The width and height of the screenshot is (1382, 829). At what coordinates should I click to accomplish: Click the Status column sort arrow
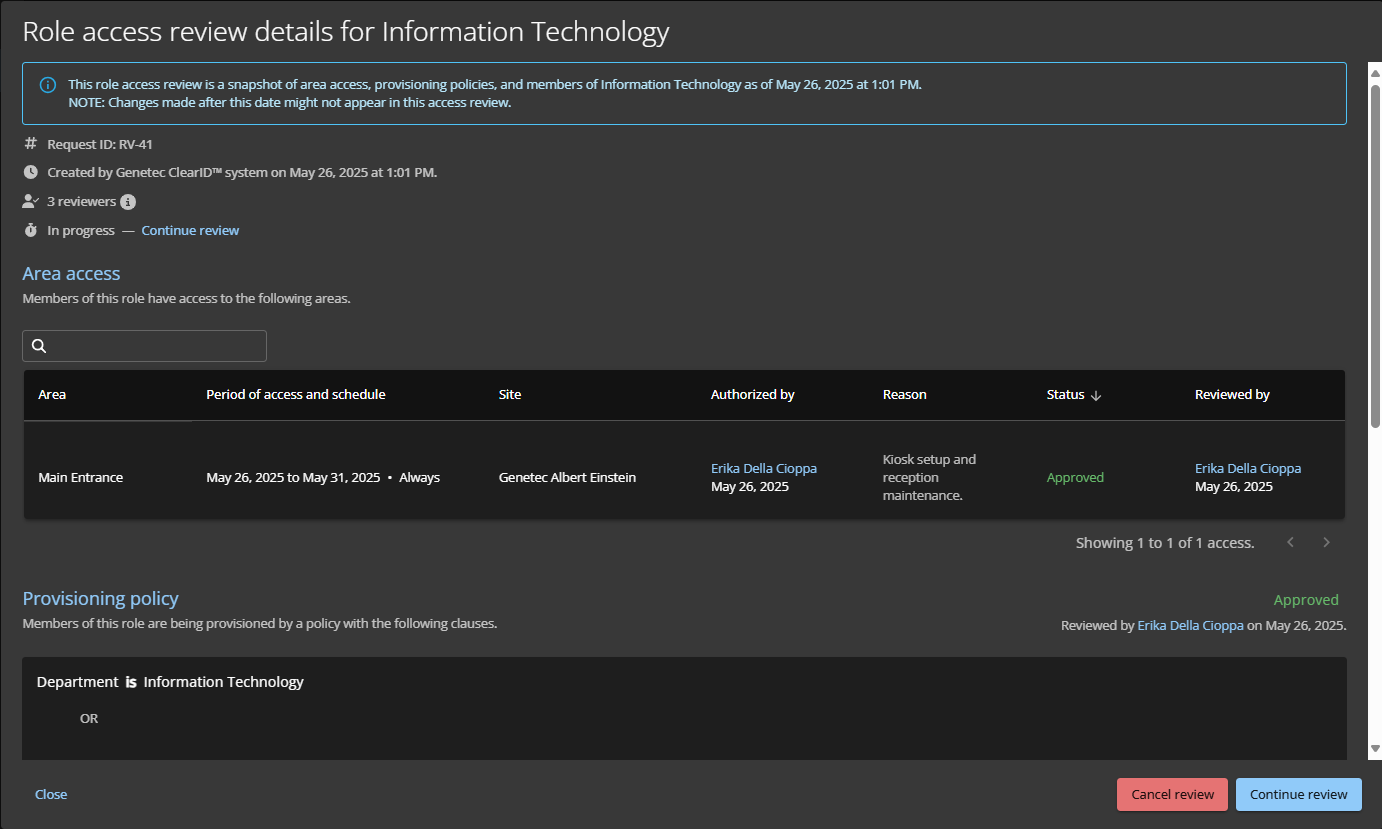pos(1096,395)
